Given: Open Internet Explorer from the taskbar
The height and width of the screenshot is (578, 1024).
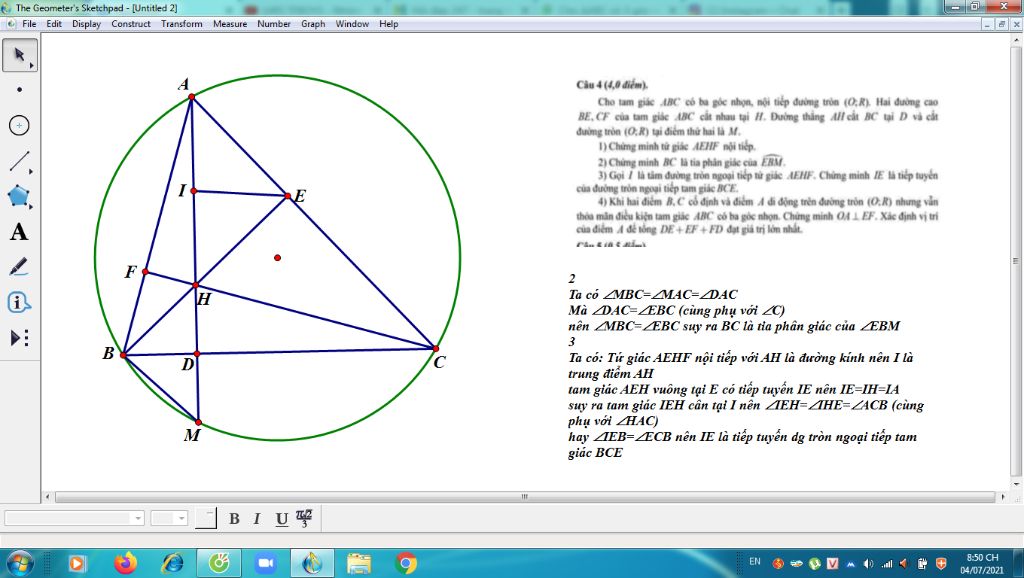Looking at the screenshot, I should point(172,563).
